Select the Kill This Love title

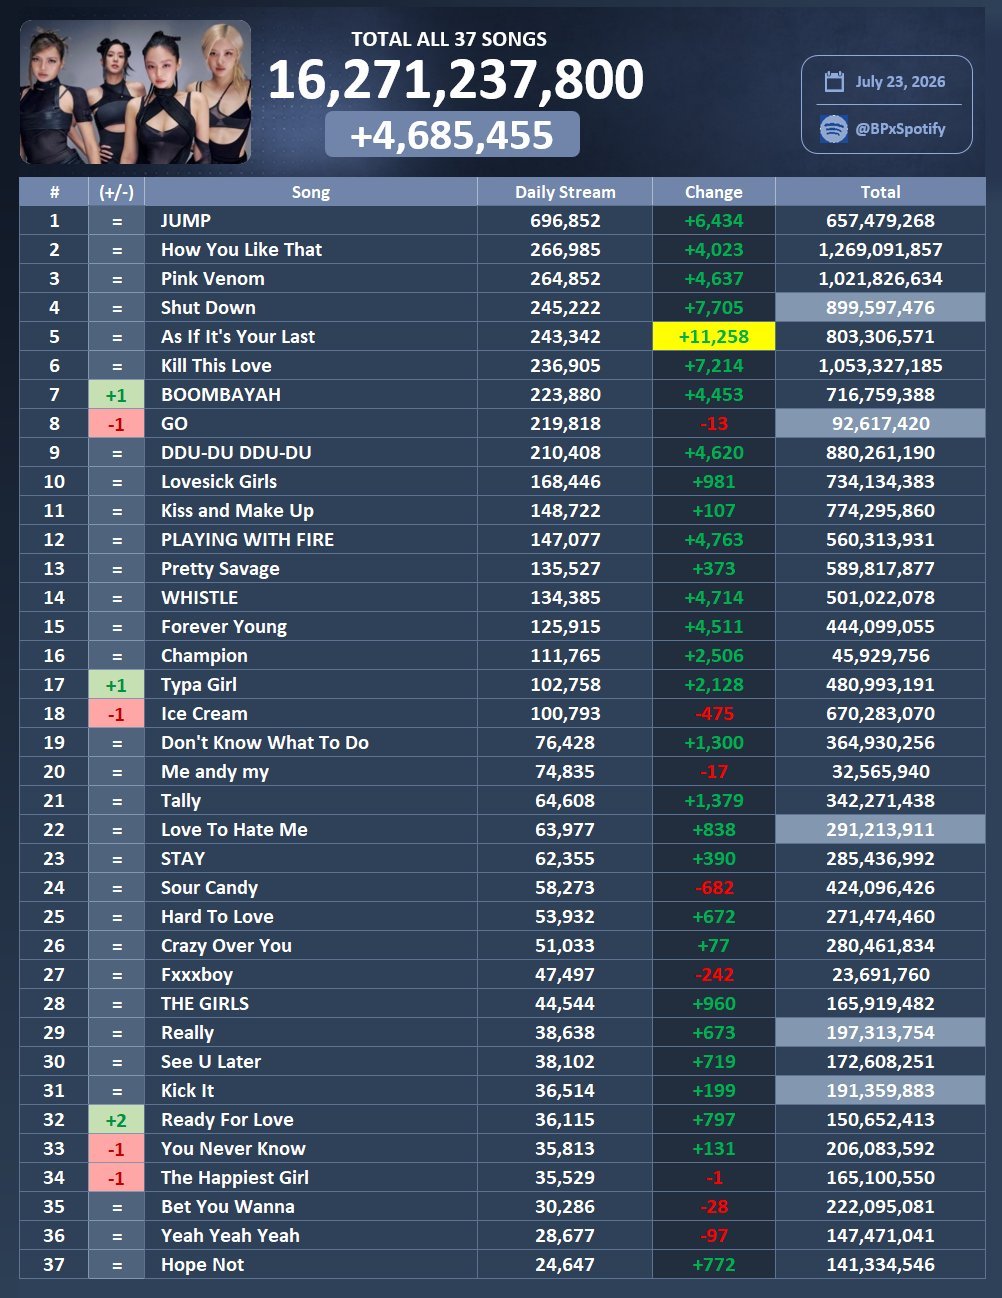pos(216,366)
